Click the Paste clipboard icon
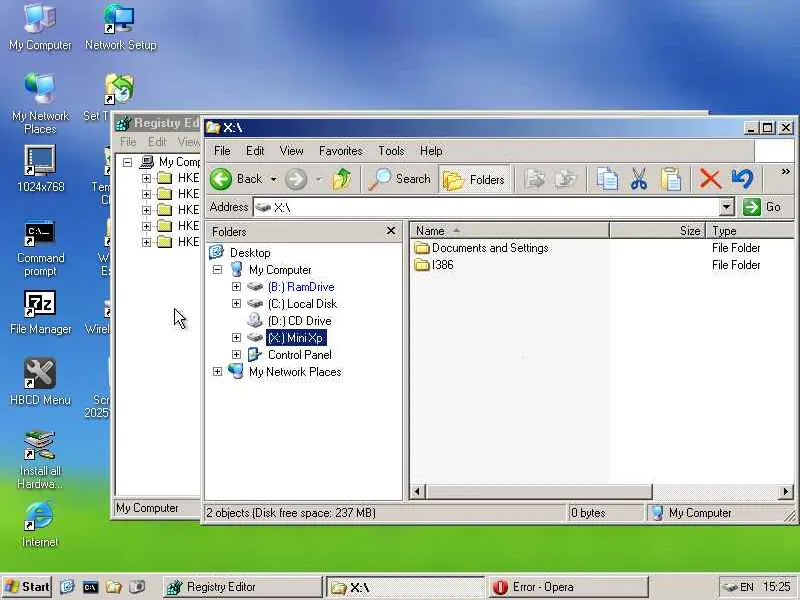800x600 pixels. click(x=671, y=179)
